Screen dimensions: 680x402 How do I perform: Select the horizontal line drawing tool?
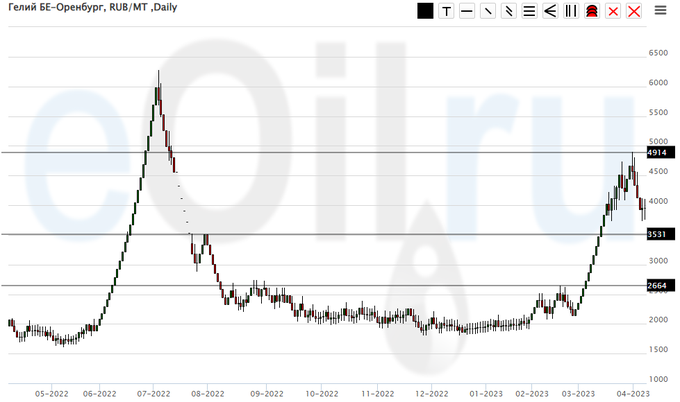pyautogui.click(x=467, y=11)
